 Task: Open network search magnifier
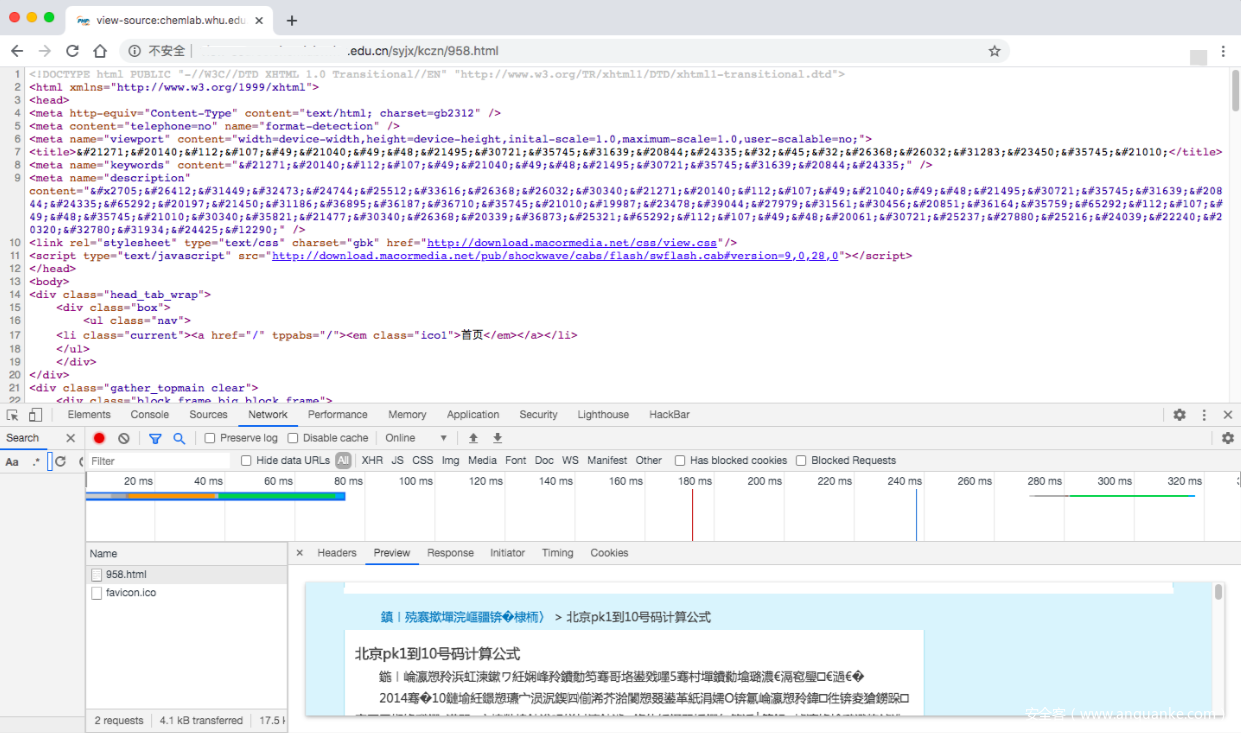click(179, 438)
